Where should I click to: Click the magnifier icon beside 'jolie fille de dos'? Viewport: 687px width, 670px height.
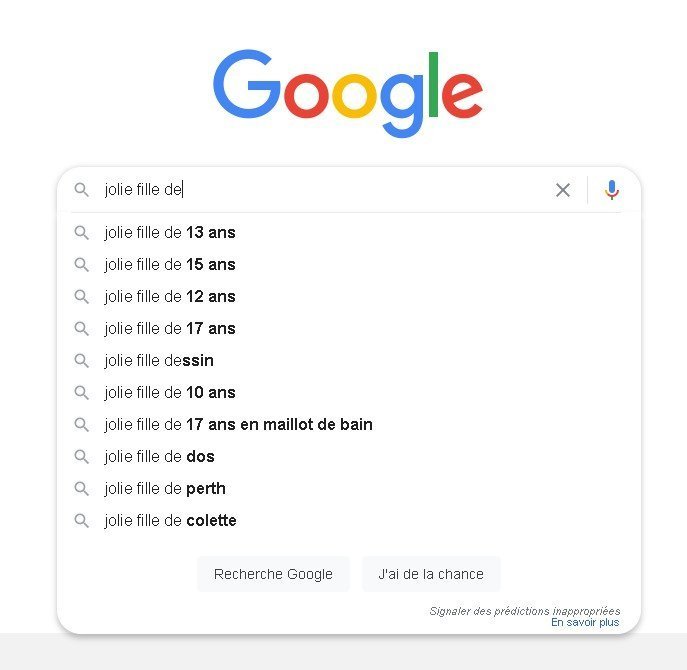[x=82, y=456]
